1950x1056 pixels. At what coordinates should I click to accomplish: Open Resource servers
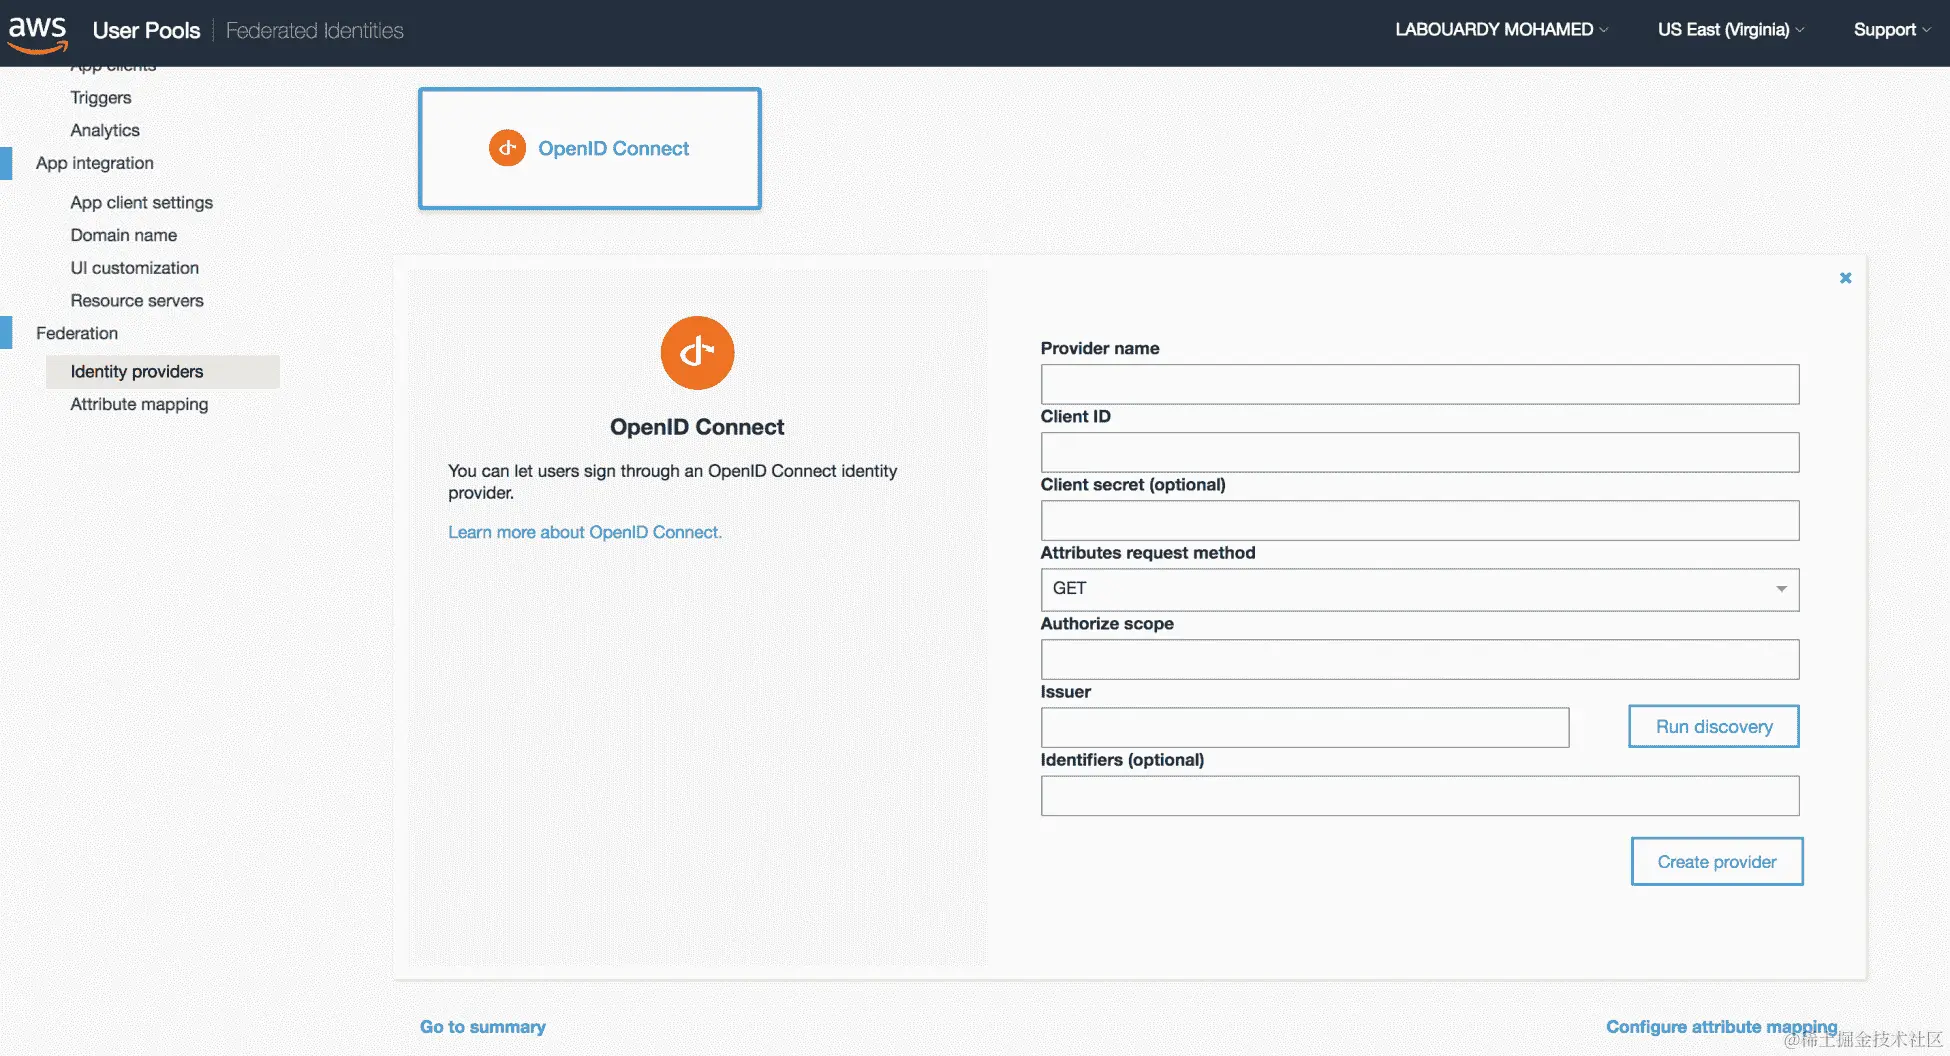137,301
